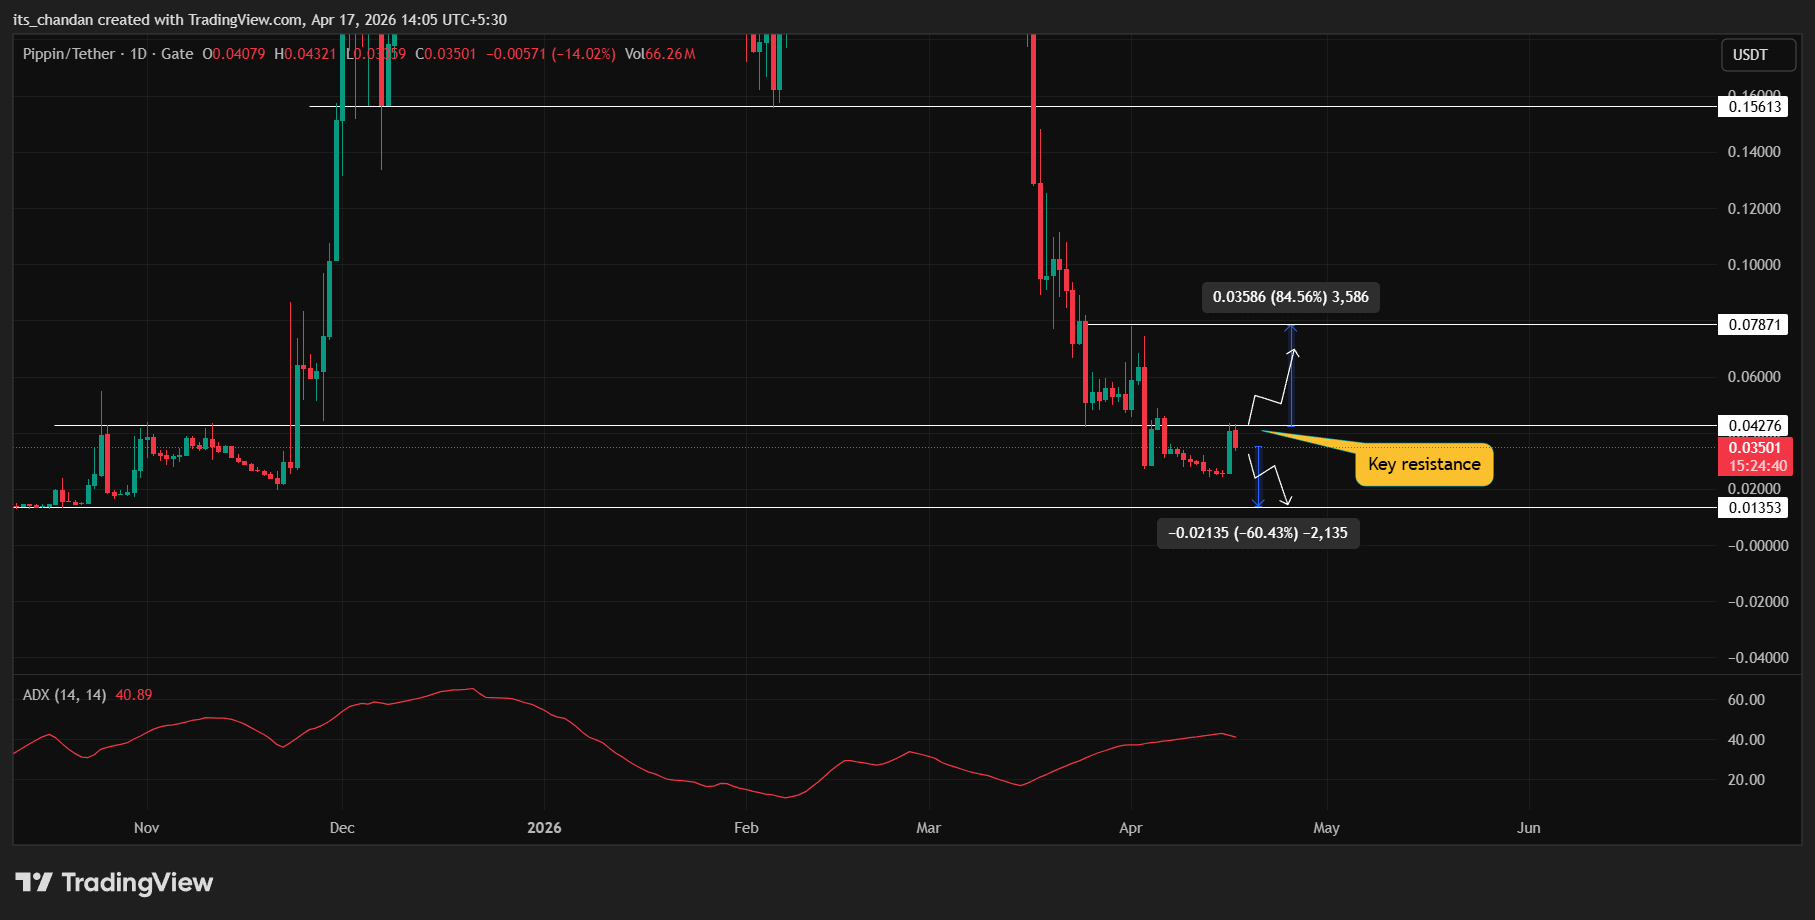Click 0.10000 on the price scale
Image resolution: width=1815 pixels, height=920 pixels.
tap(1754, 265)
